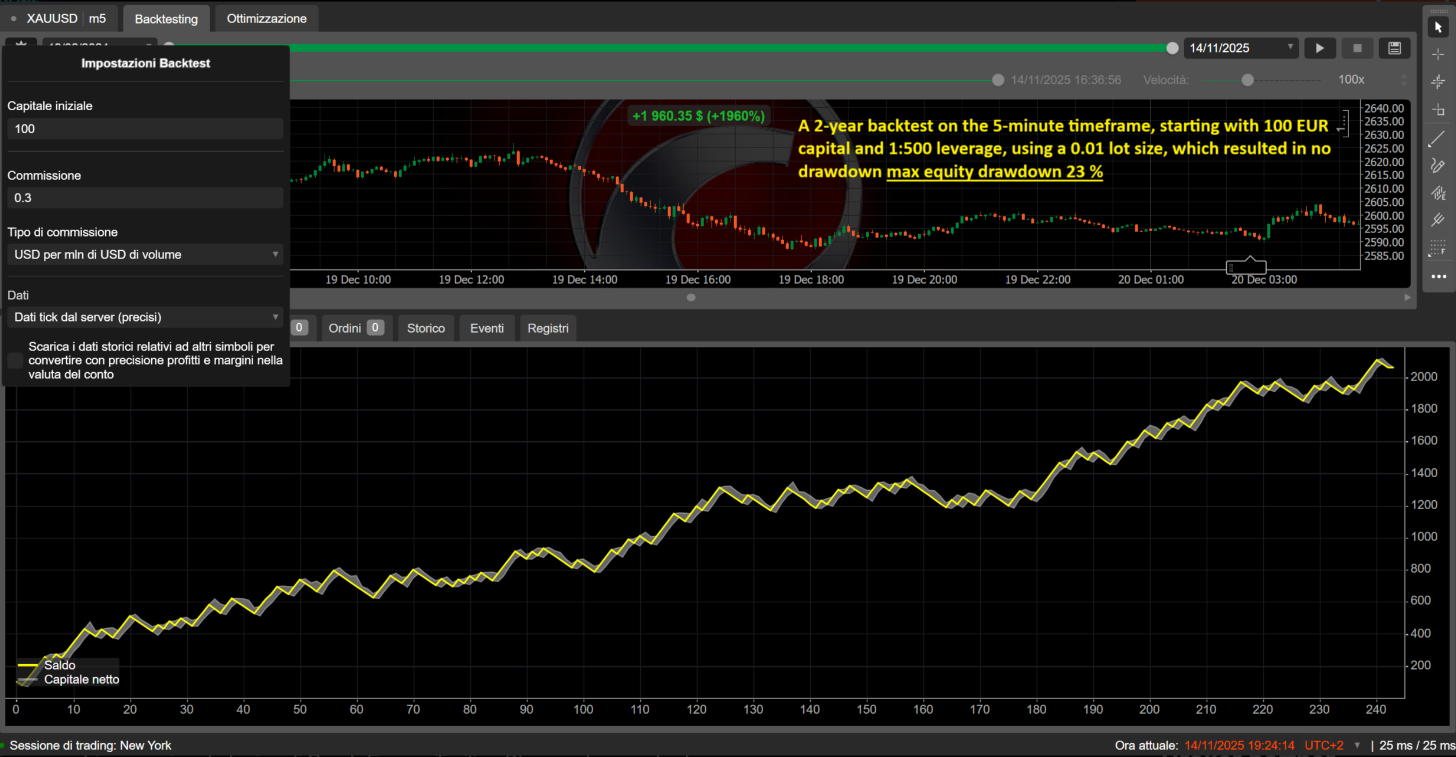Click the 25 ms / 25 ms latency indicator

1415,745
